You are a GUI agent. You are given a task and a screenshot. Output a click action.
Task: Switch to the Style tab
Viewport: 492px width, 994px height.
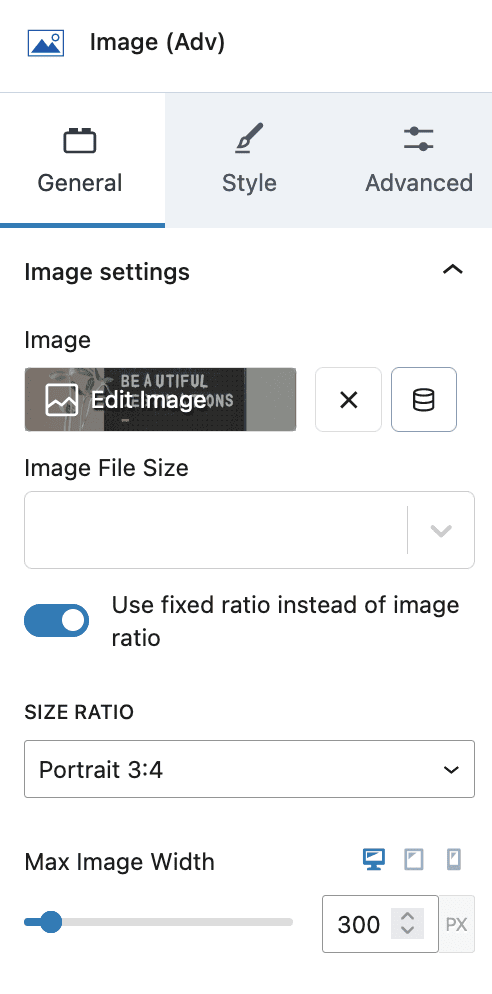(249, 160)
